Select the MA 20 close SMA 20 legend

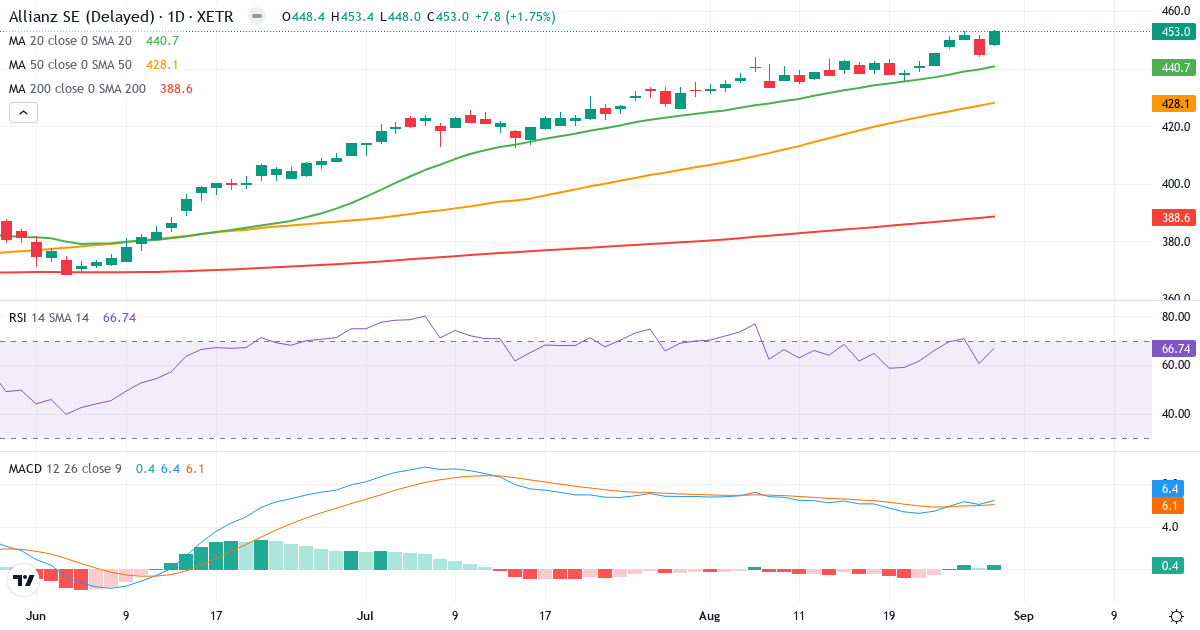tap(70, 40)
